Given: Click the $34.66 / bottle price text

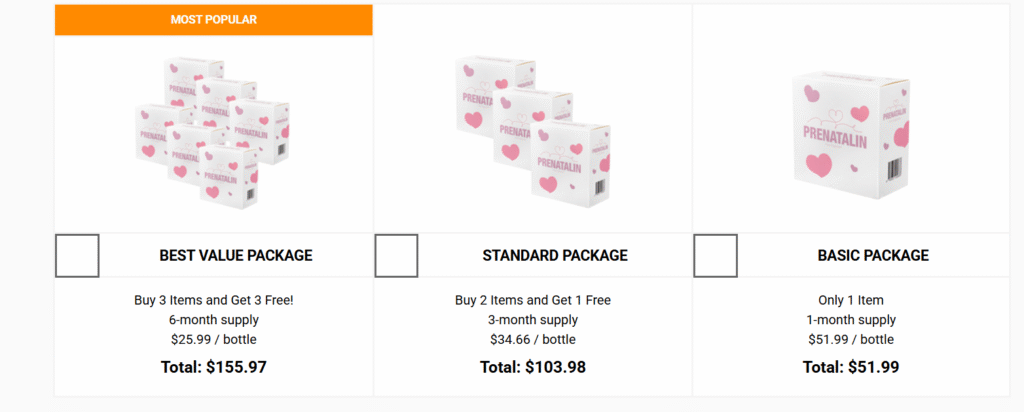Looking at the screenshot, I should [x=533, y=340].
